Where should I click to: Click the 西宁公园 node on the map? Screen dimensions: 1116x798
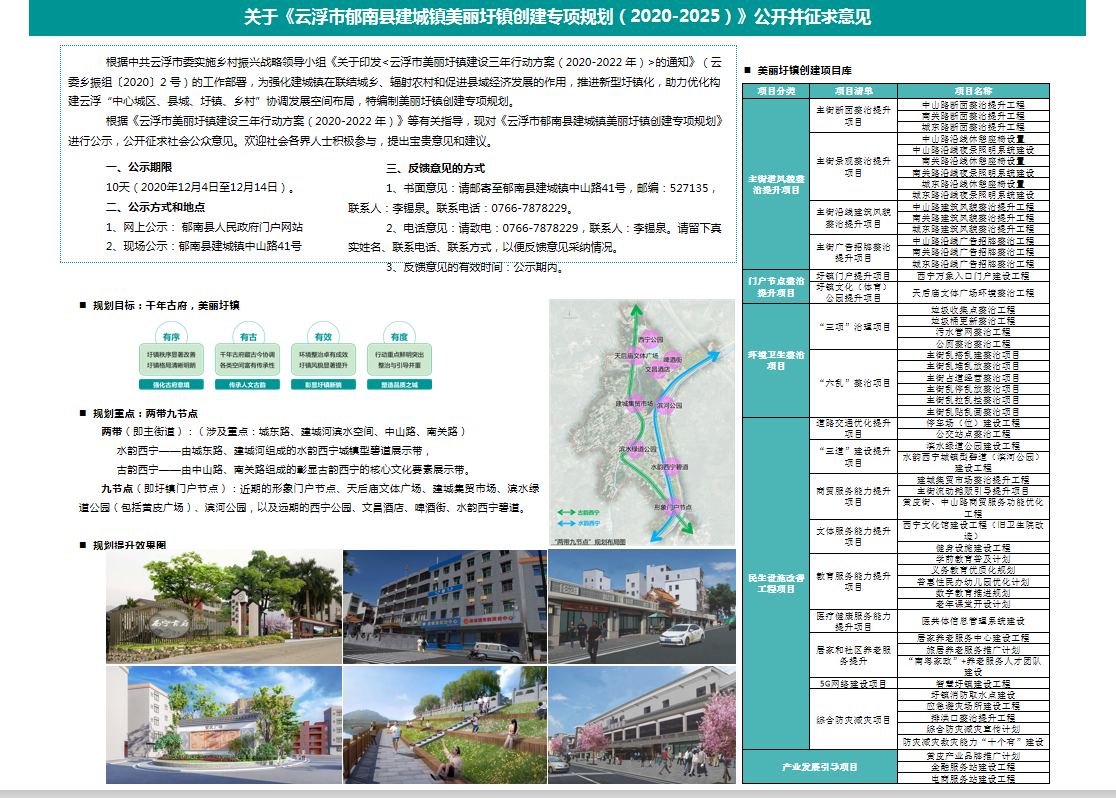click(x=650, y=338)
